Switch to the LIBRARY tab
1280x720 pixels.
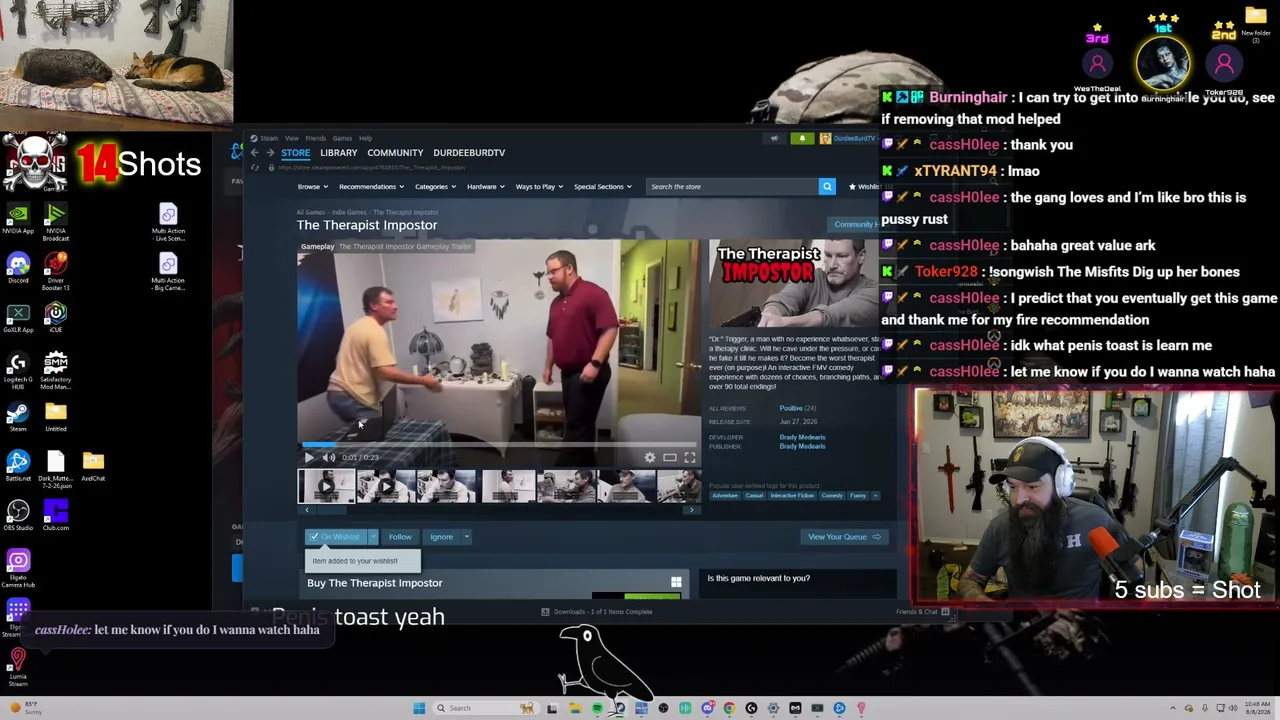[x=339, y=153]
